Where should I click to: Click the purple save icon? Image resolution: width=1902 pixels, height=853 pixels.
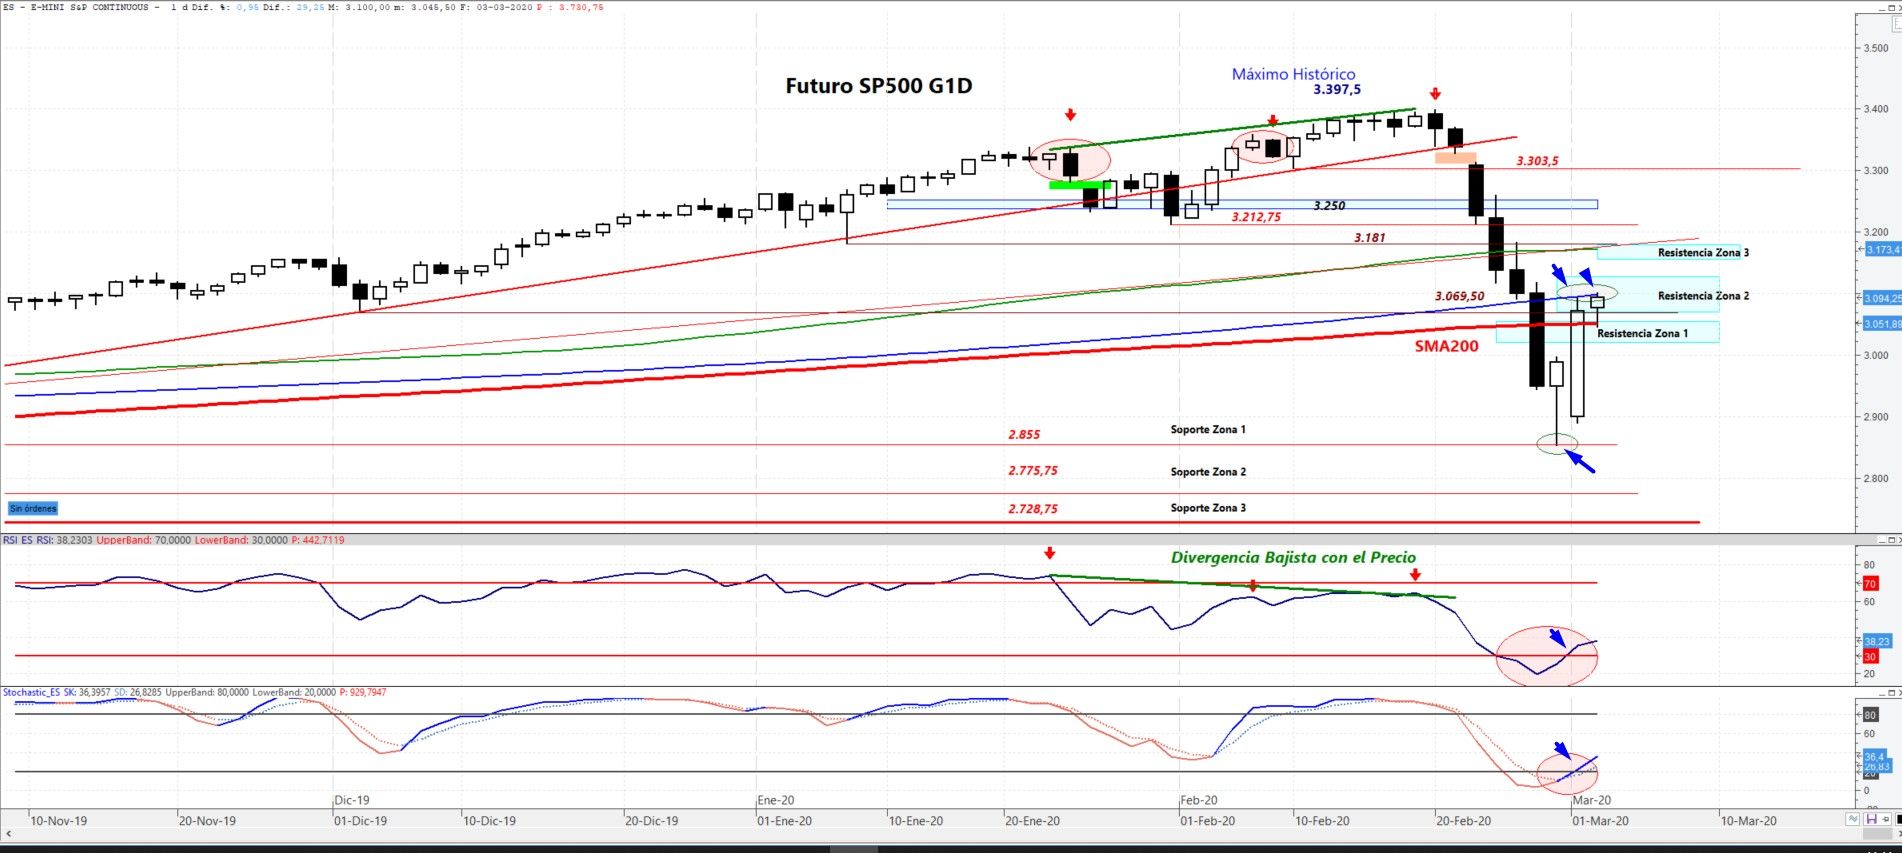(x=1871, y=819)
